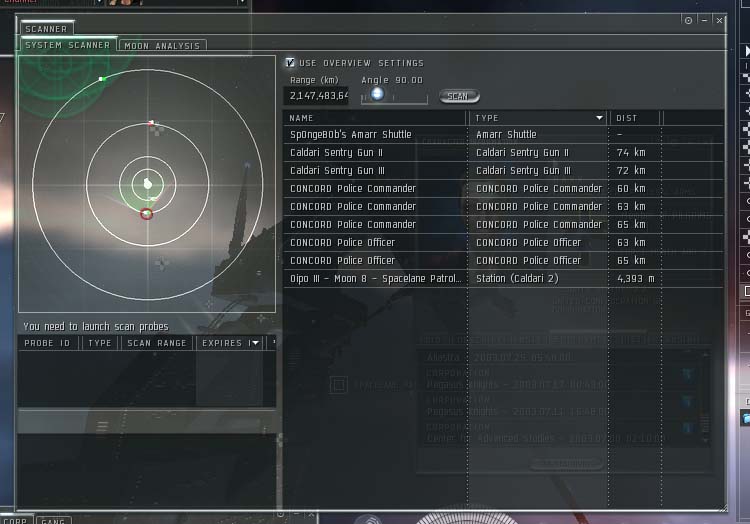Viewport: 750px width, 524px height.
Task: Sort scan results by Name column
Action: coord(375,118)
